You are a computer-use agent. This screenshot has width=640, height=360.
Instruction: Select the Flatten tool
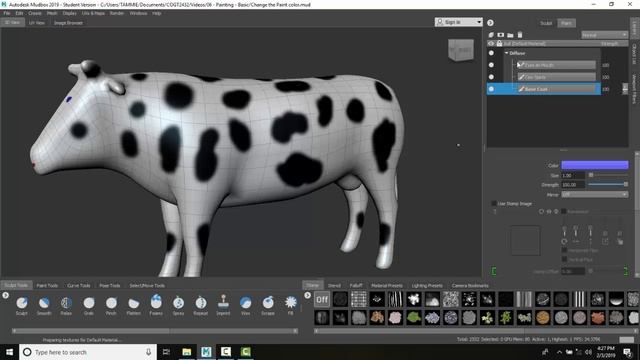[x=133, y=305]
